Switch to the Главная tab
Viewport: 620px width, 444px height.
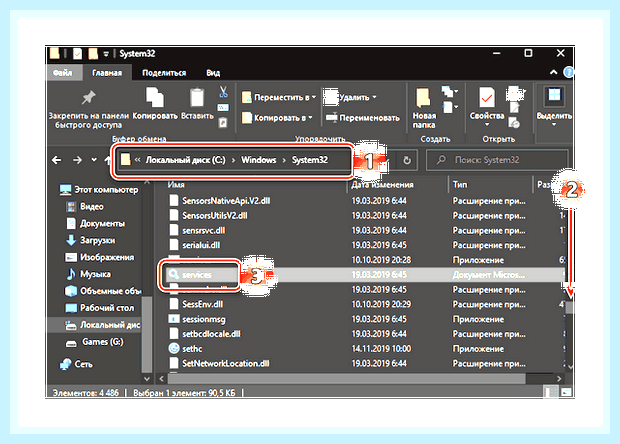coord(107,73)
